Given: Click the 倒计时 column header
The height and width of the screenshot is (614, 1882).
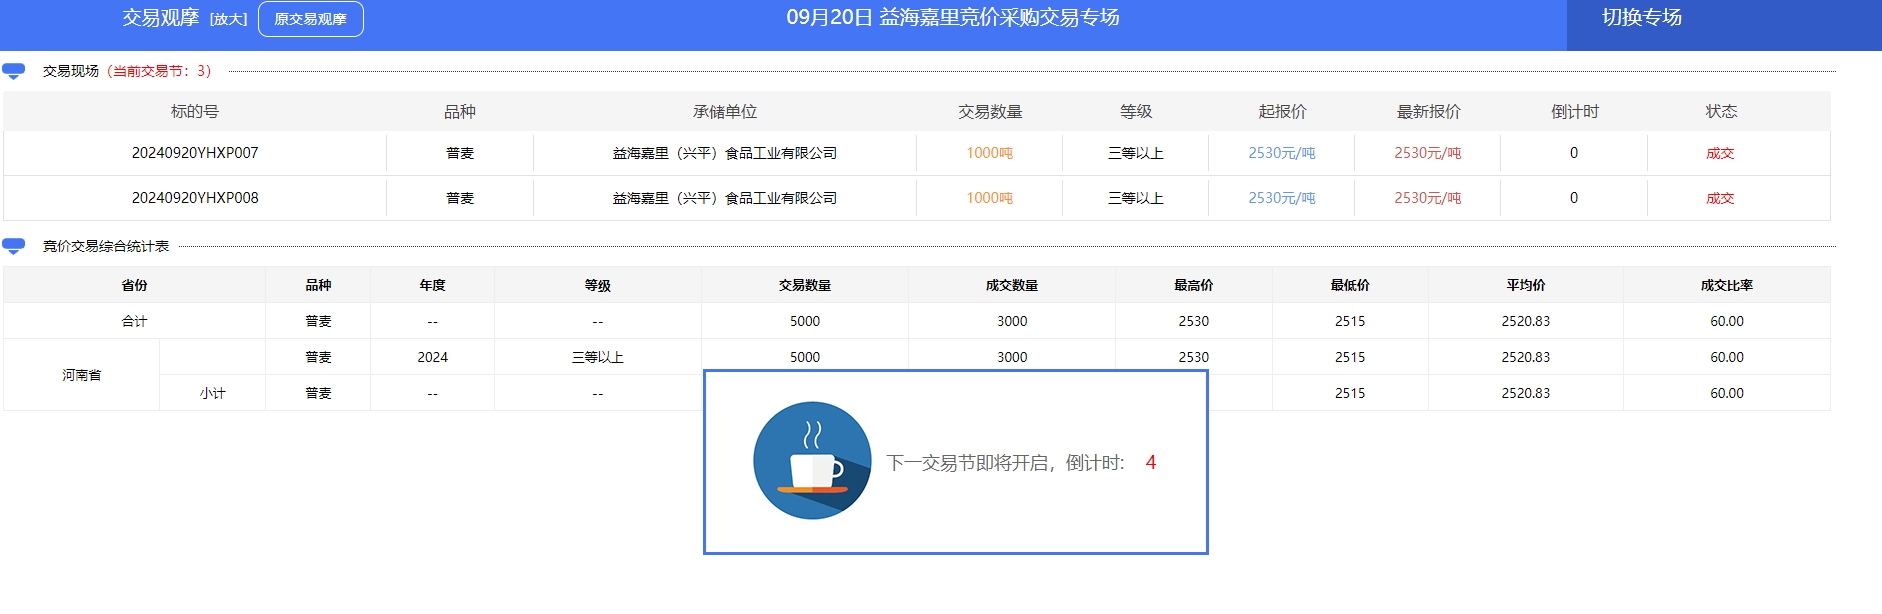Looking at the screenshot, I should coord(1574,111).
